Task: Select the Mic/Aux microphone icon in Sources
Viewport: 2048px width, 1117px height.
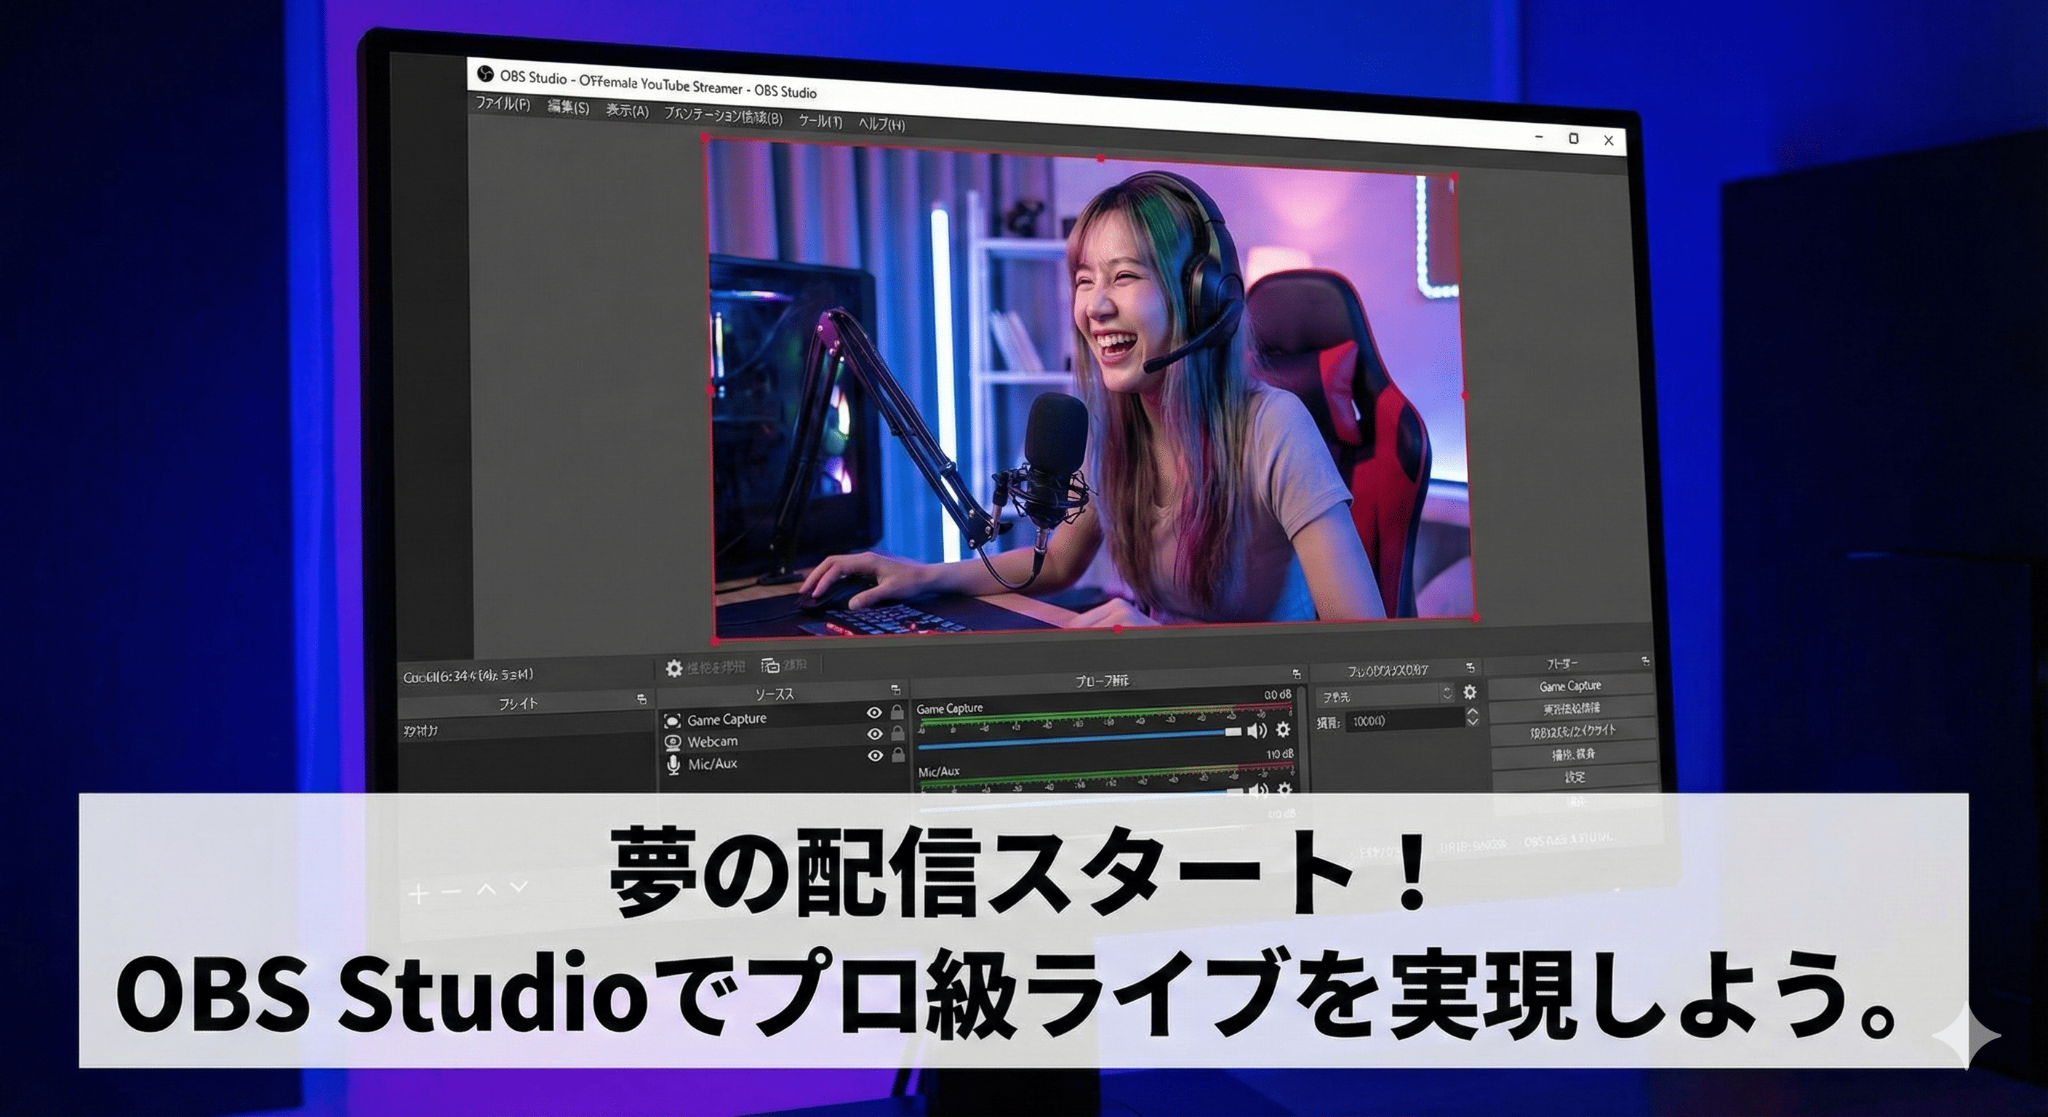Action: pos(672,764)
